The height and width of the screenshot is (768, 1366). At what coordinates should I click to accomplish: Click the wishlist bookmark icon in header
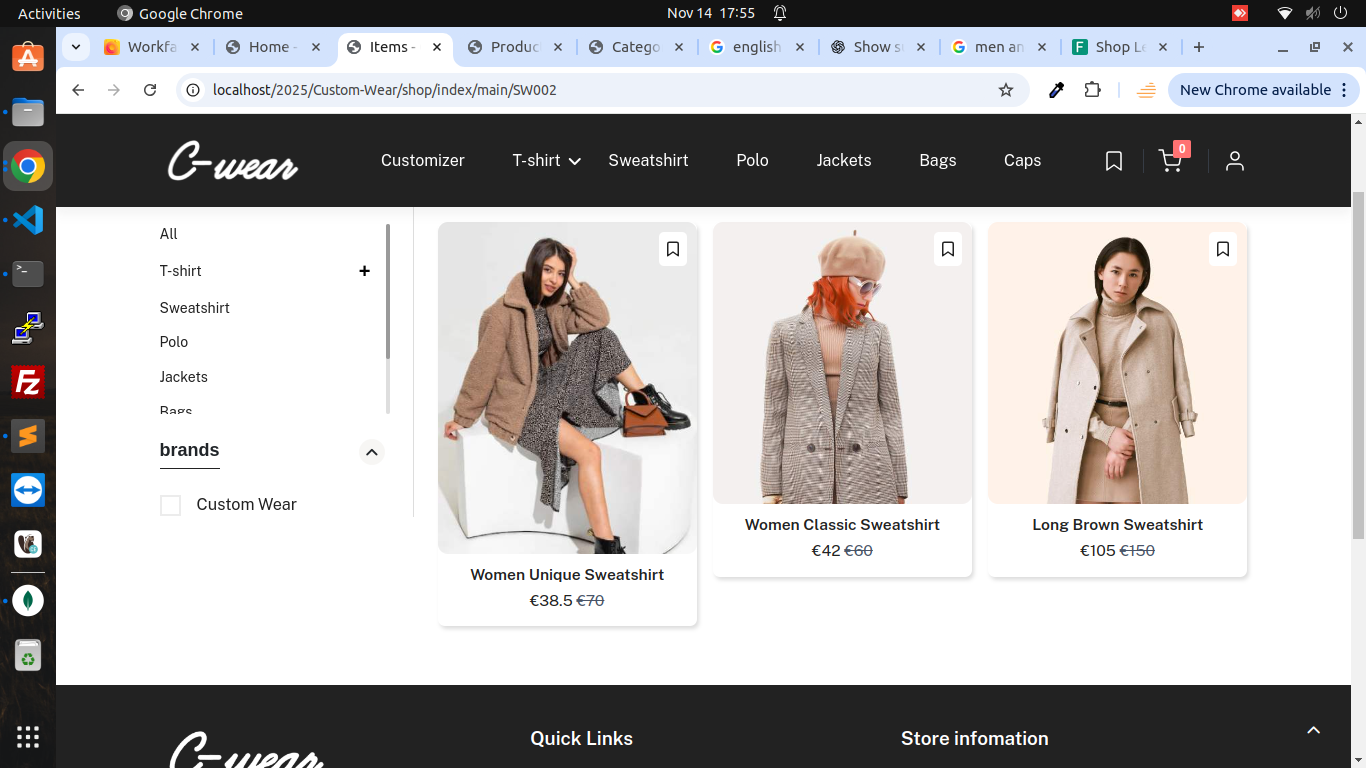[1114, 161]
